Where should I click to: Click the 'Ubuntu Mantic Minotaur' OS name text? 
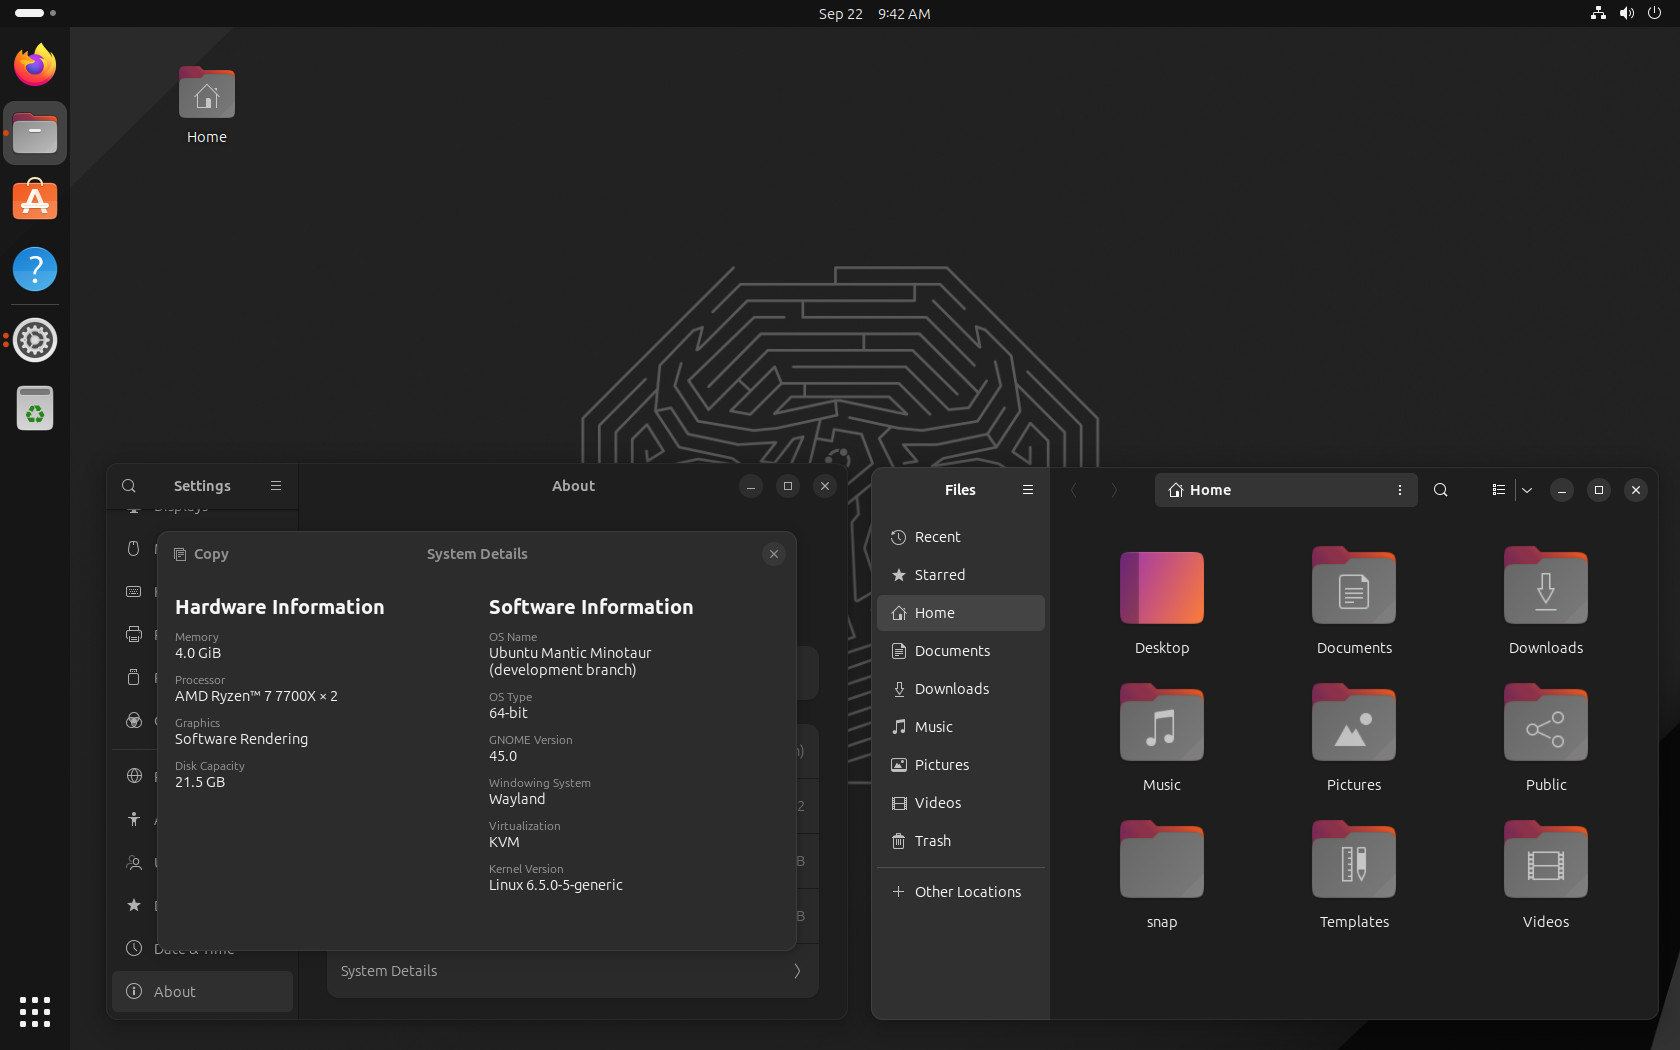[x=570, y=653]
